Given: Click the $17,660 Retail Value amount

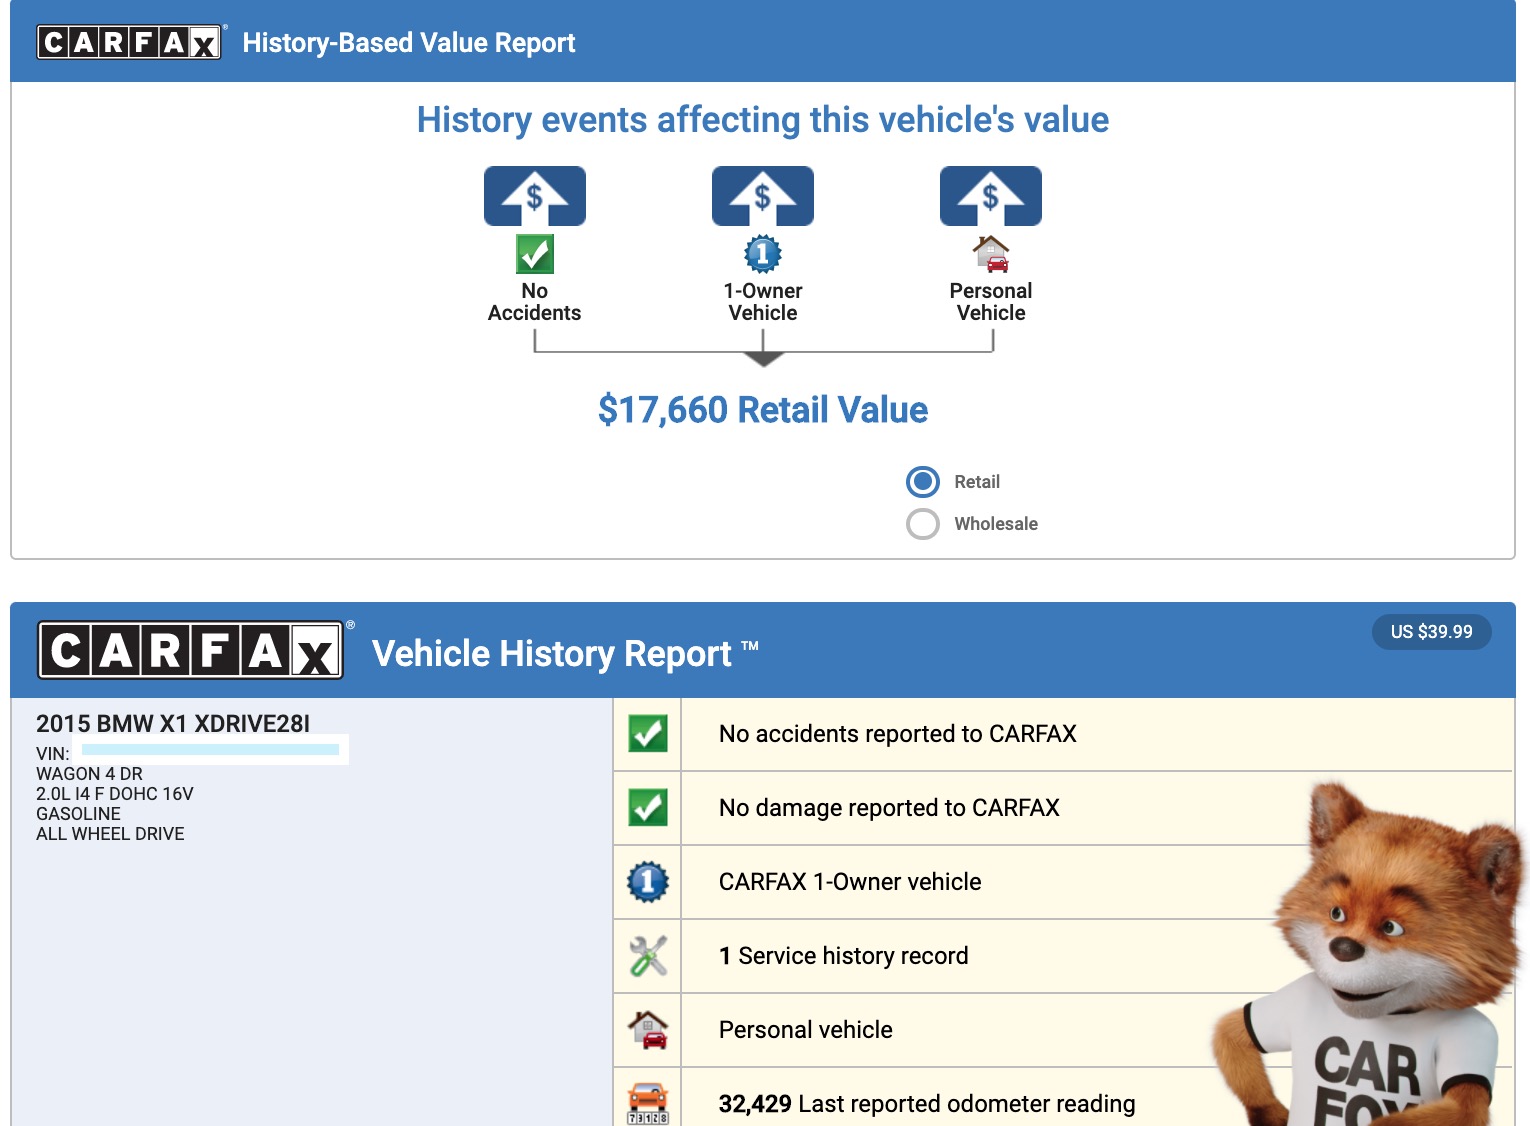Looking at the screenshot, I should 763,410.
